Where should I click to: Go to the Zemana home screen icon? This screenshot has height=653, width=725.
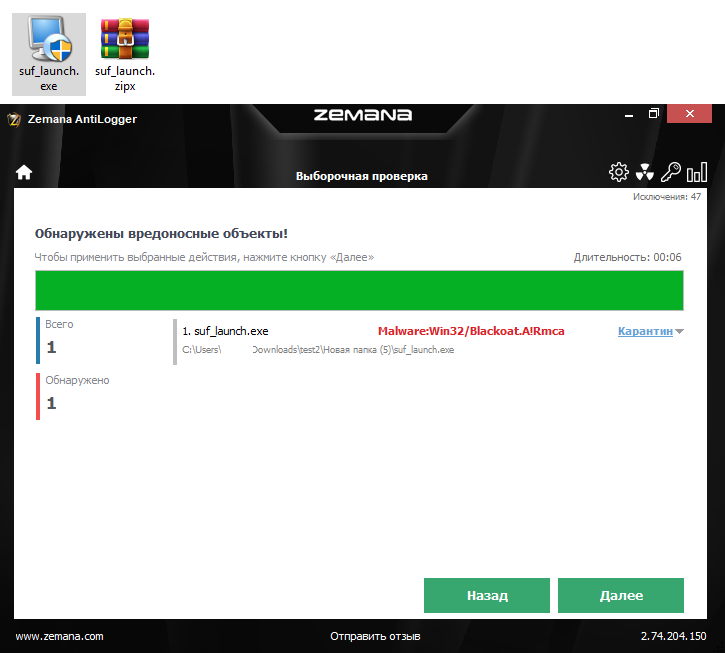tap(24, 172)
